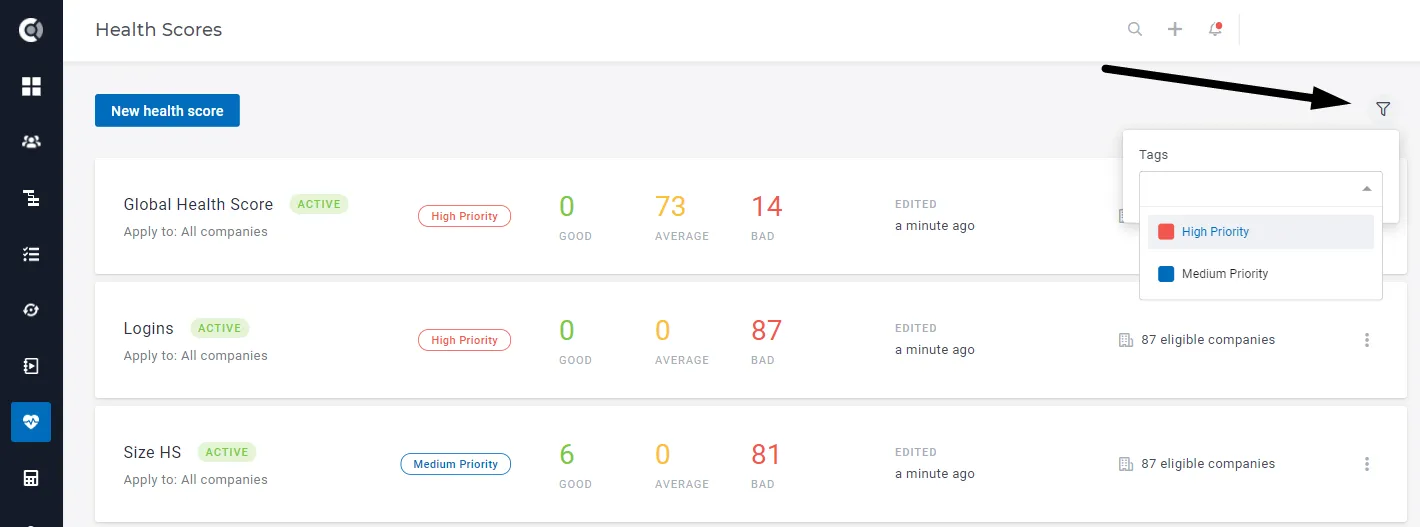This screenshot has height=527, width=1420.
Task: Click 87 eligible companies in Logins row
Action: click(x=1208, y=340)
